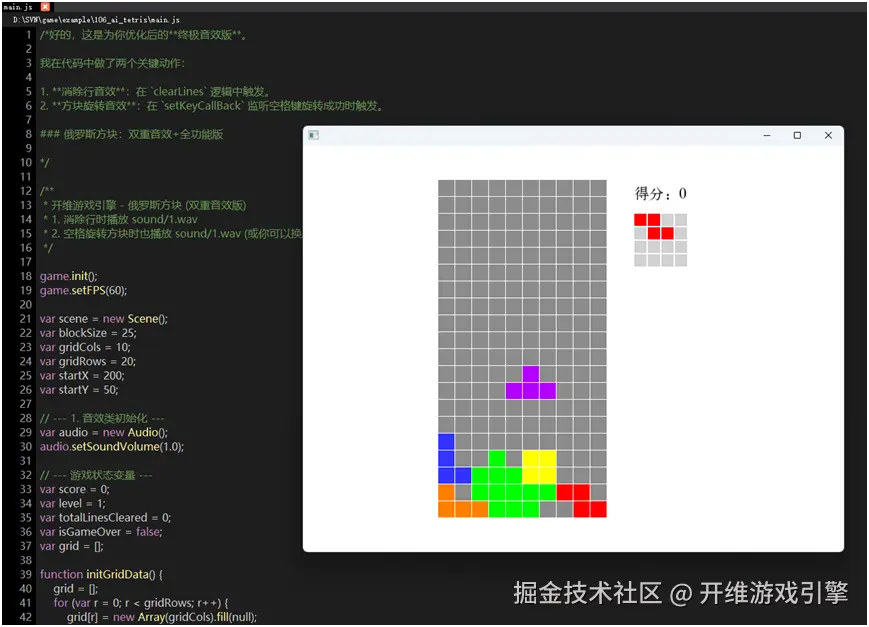
Task: Select line number 18 in the editor
Action: (25, 276)
